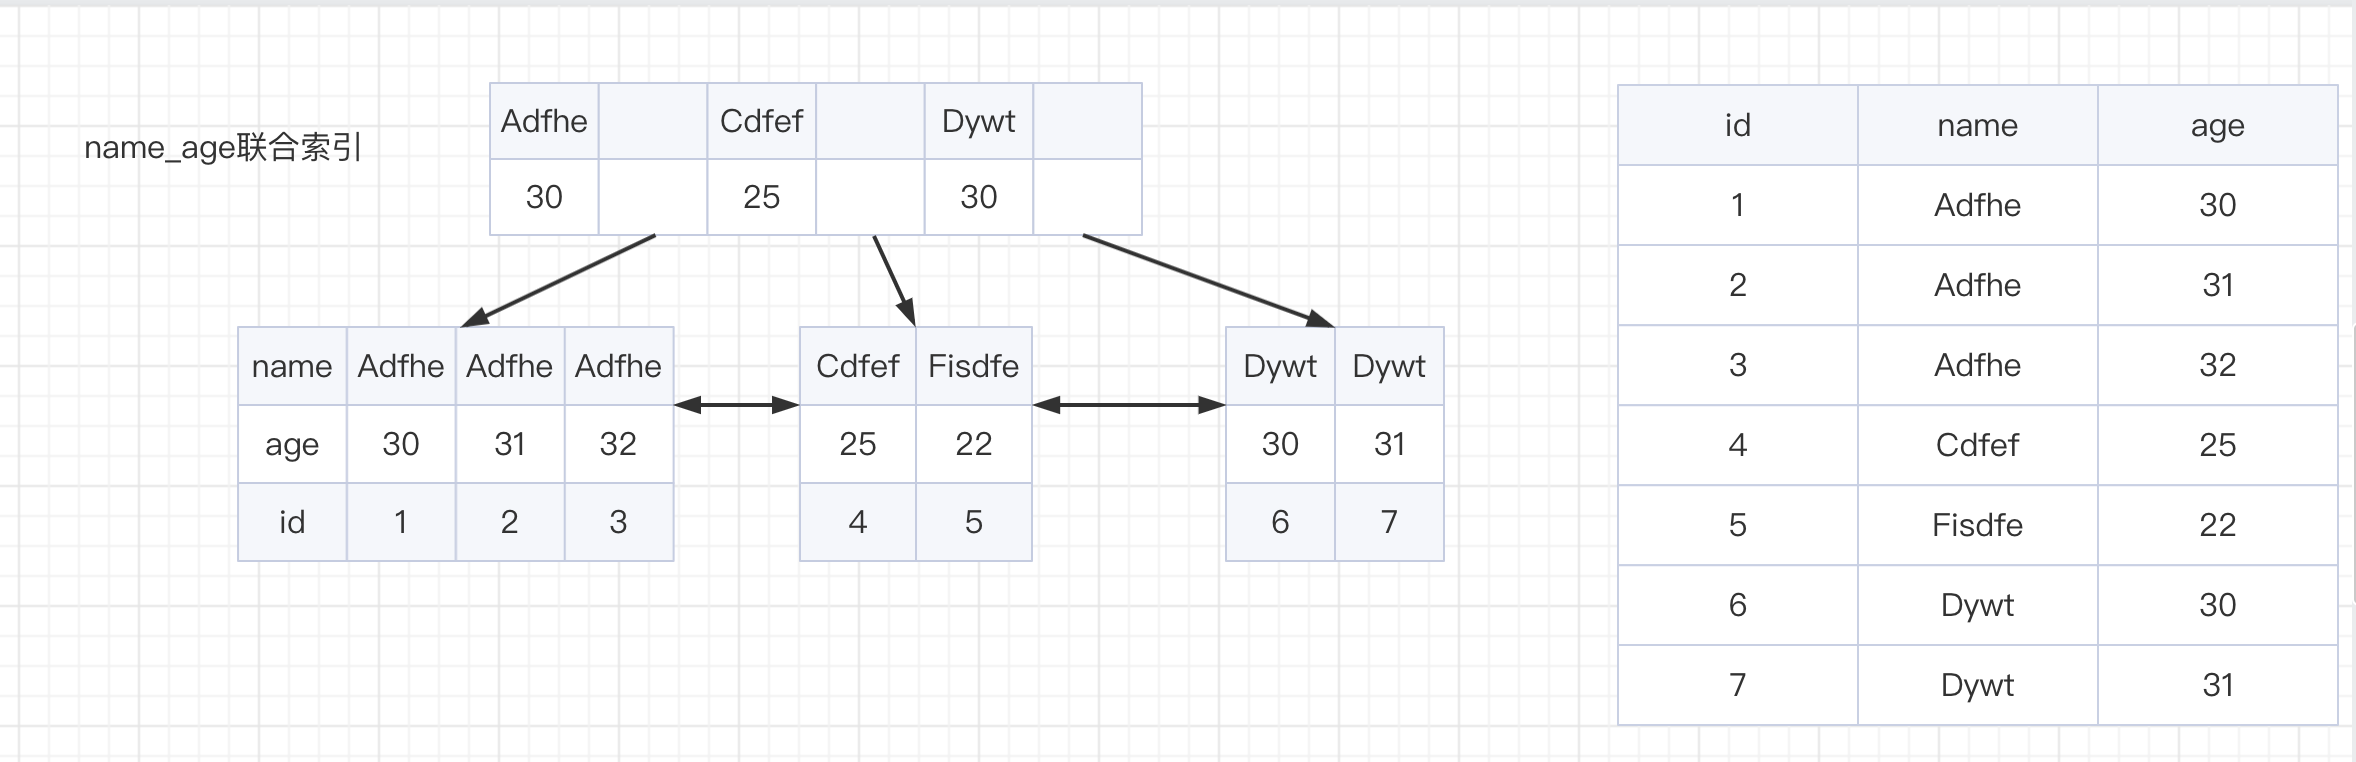Select the 'id' column header in data table
Viewport: 2356px width, 762px height.
(x=1738, y=125)
